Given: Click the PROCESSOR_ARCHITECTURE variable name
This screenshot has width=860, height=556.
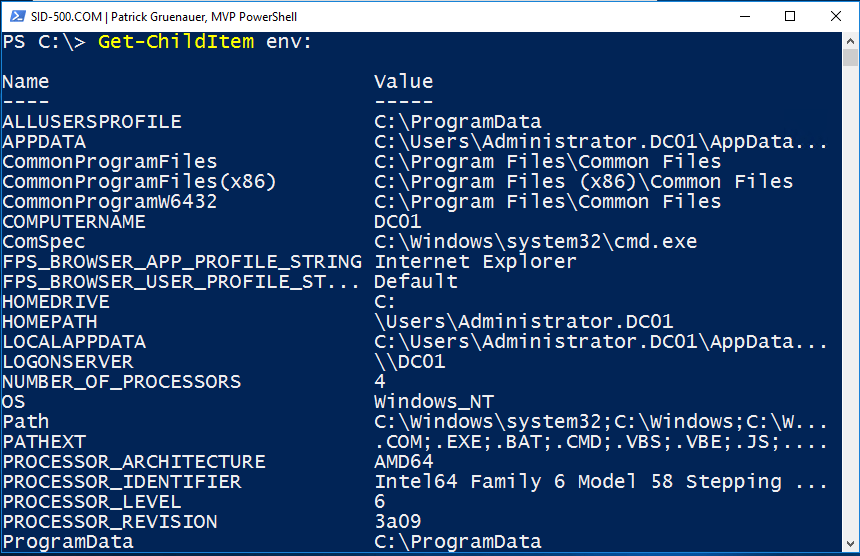Looking at the screenshot, I should pos(134,462).
